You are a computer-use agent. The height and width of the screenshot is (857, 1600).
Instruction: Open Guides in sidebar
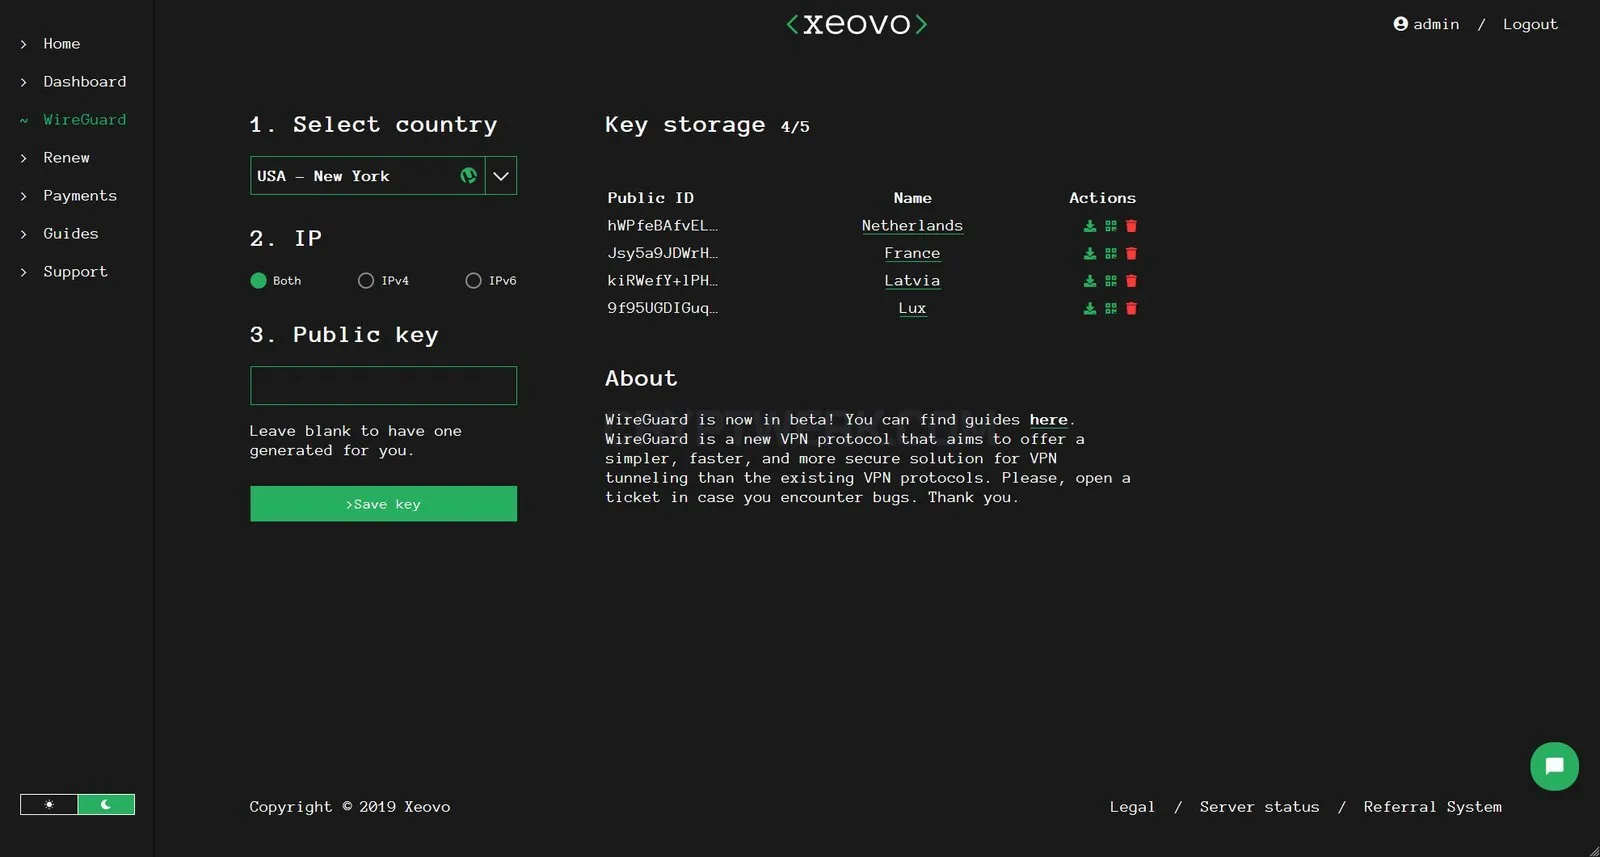coord(71,234)
